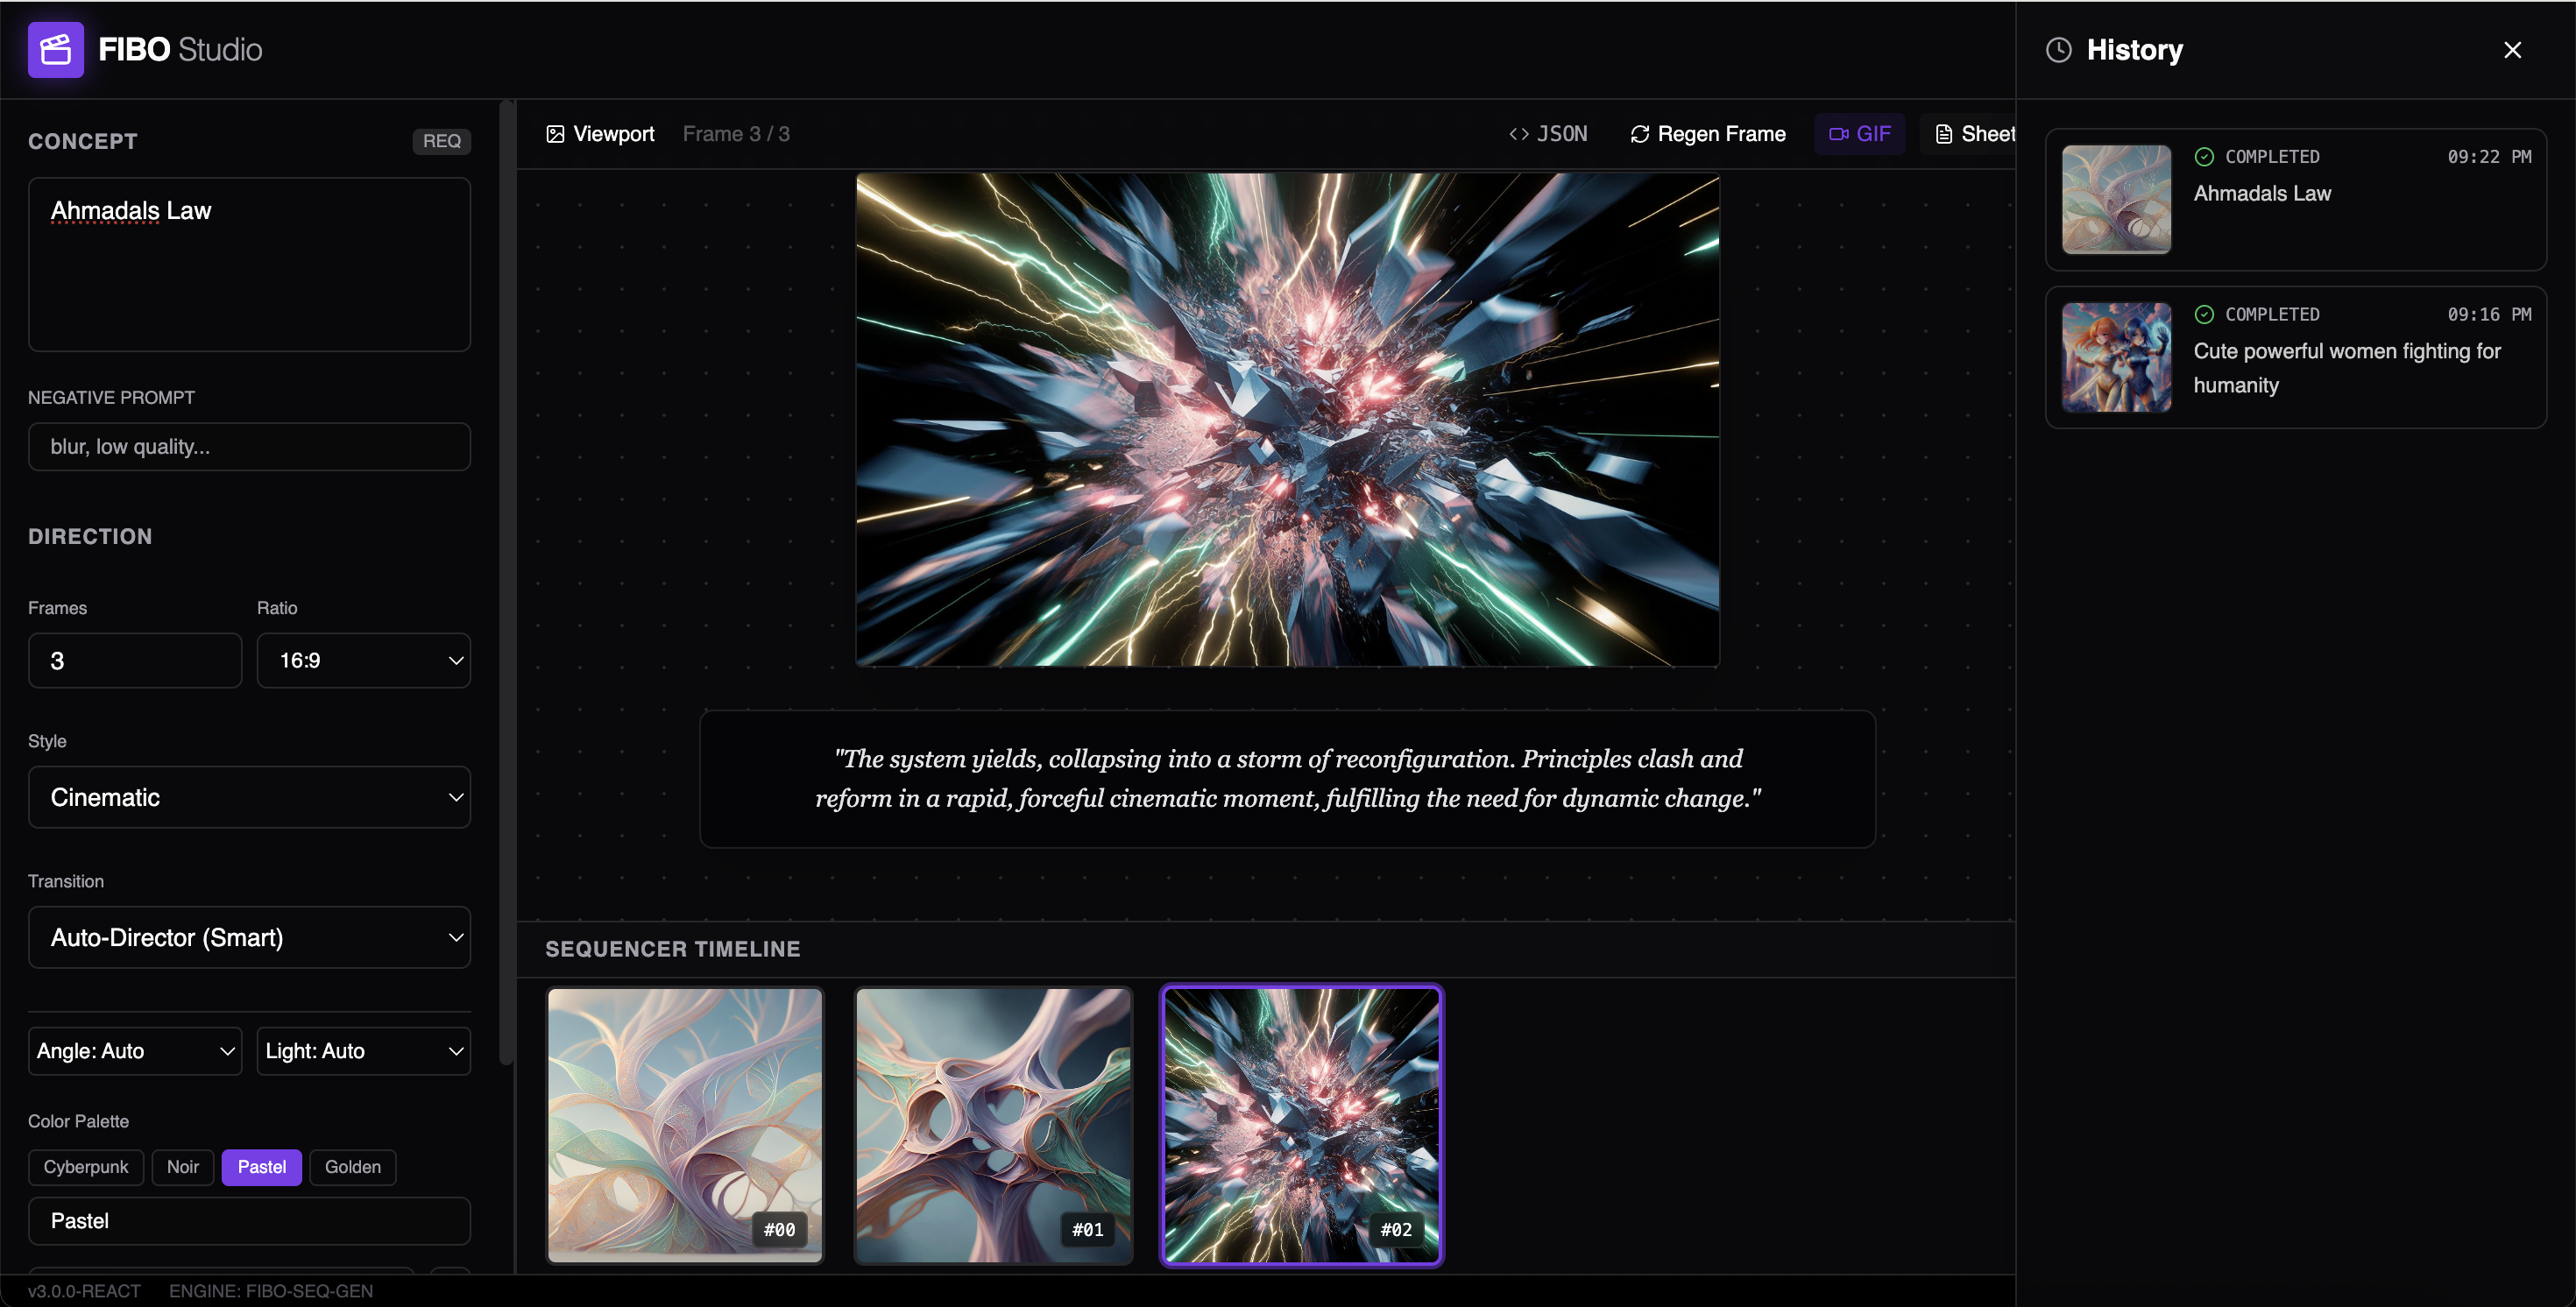The width and height of the screenshot is (2576, 1307).
Task: Close the History panel
Action: 2512,50
